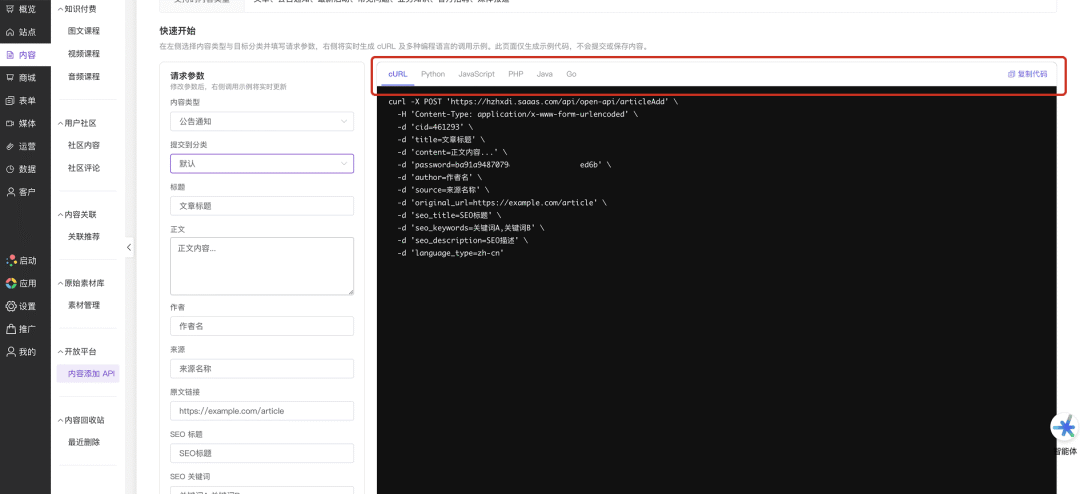Image resolution: width=1080 pixels, height=494 pixels.
Task: Click the 'Content-Type' header code line
Action: 517,114
